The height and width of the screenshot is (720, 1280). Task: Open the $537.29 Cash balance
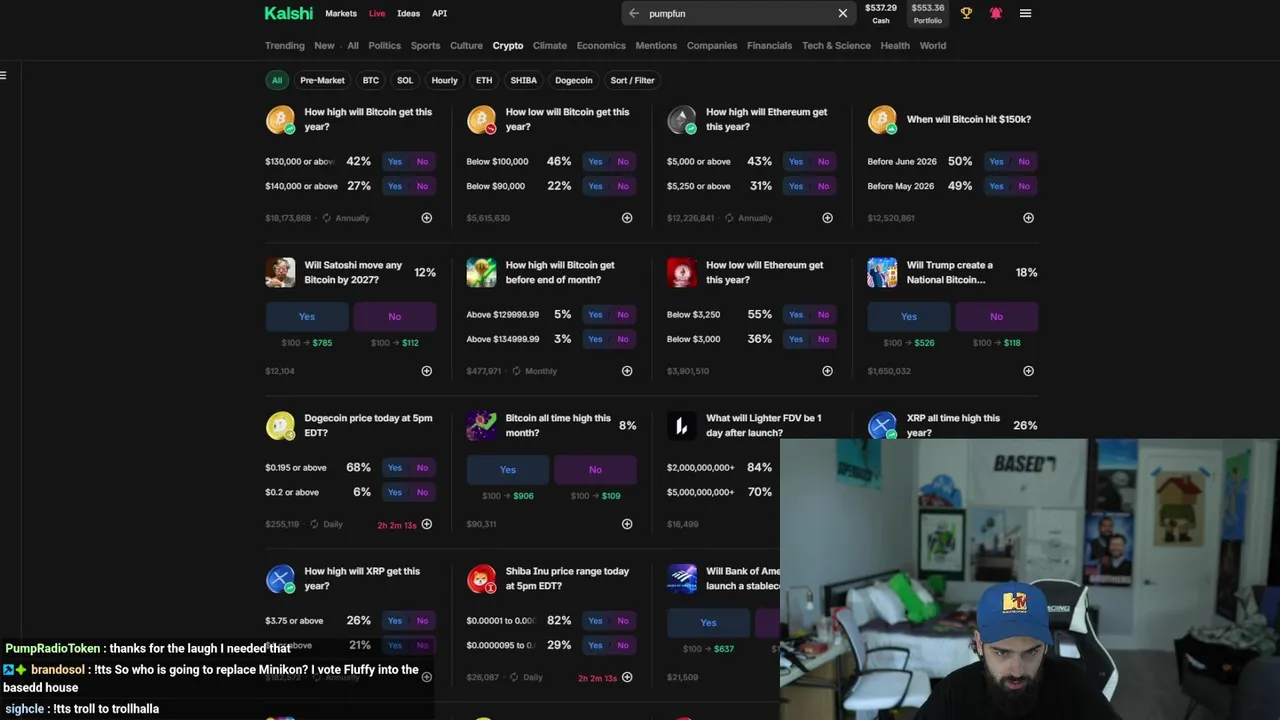tap(881, 13)
